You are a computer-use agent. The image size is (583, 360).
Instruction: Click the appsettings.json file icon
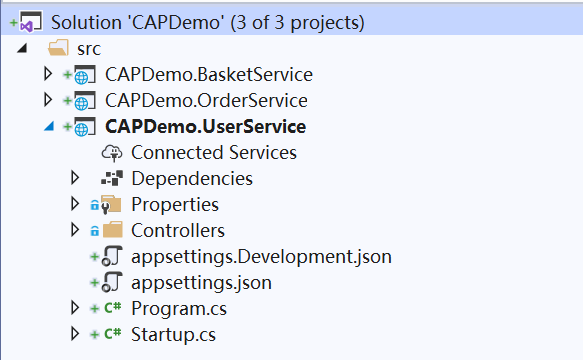click(x=112, y=282)
